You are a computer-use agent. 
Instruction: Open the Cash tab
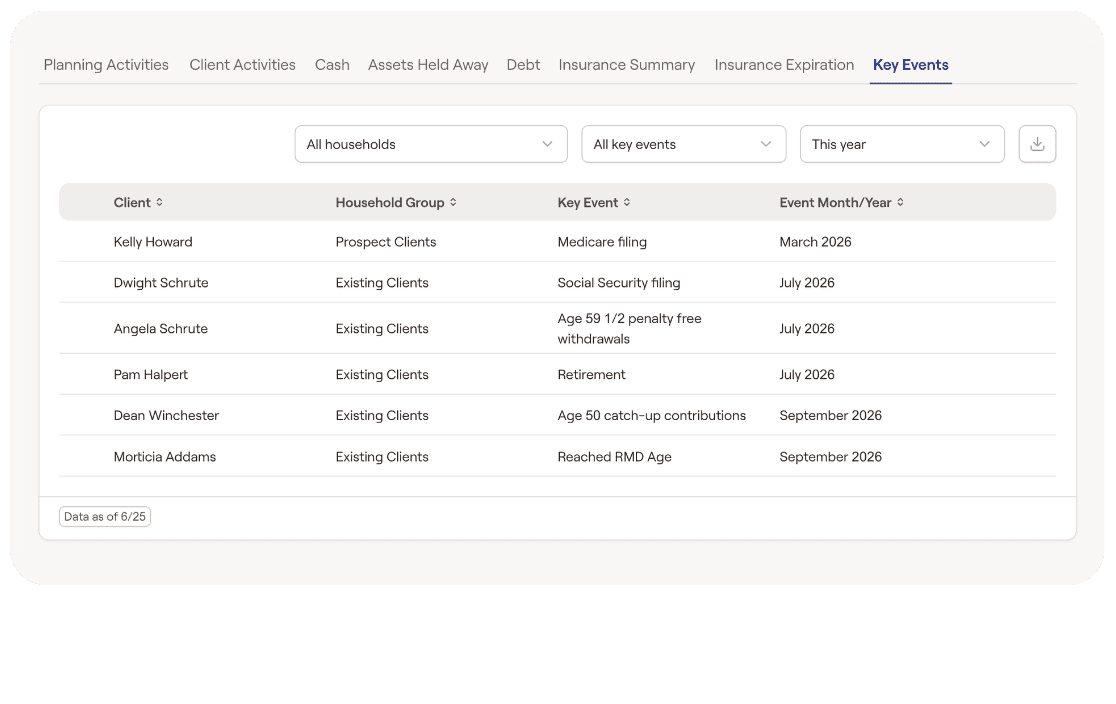(x=332, y=65)
